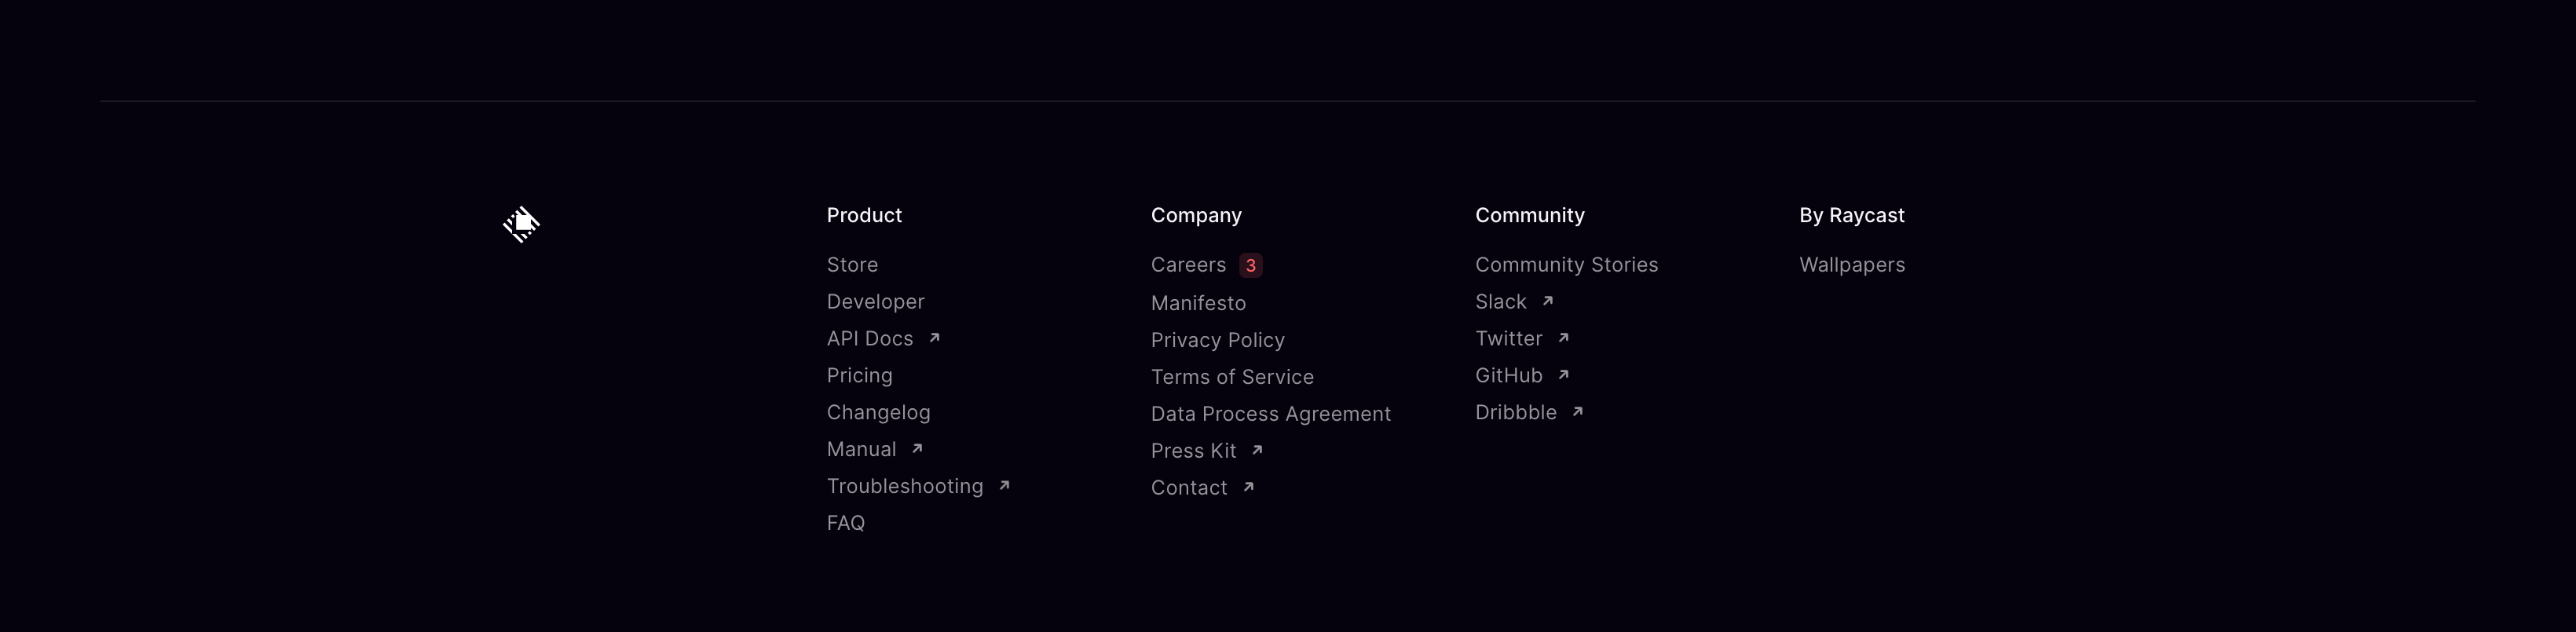Click the arrow icon beside API Docs
This screenshot has height=632, width=2576.
click(x=934, y=338)
